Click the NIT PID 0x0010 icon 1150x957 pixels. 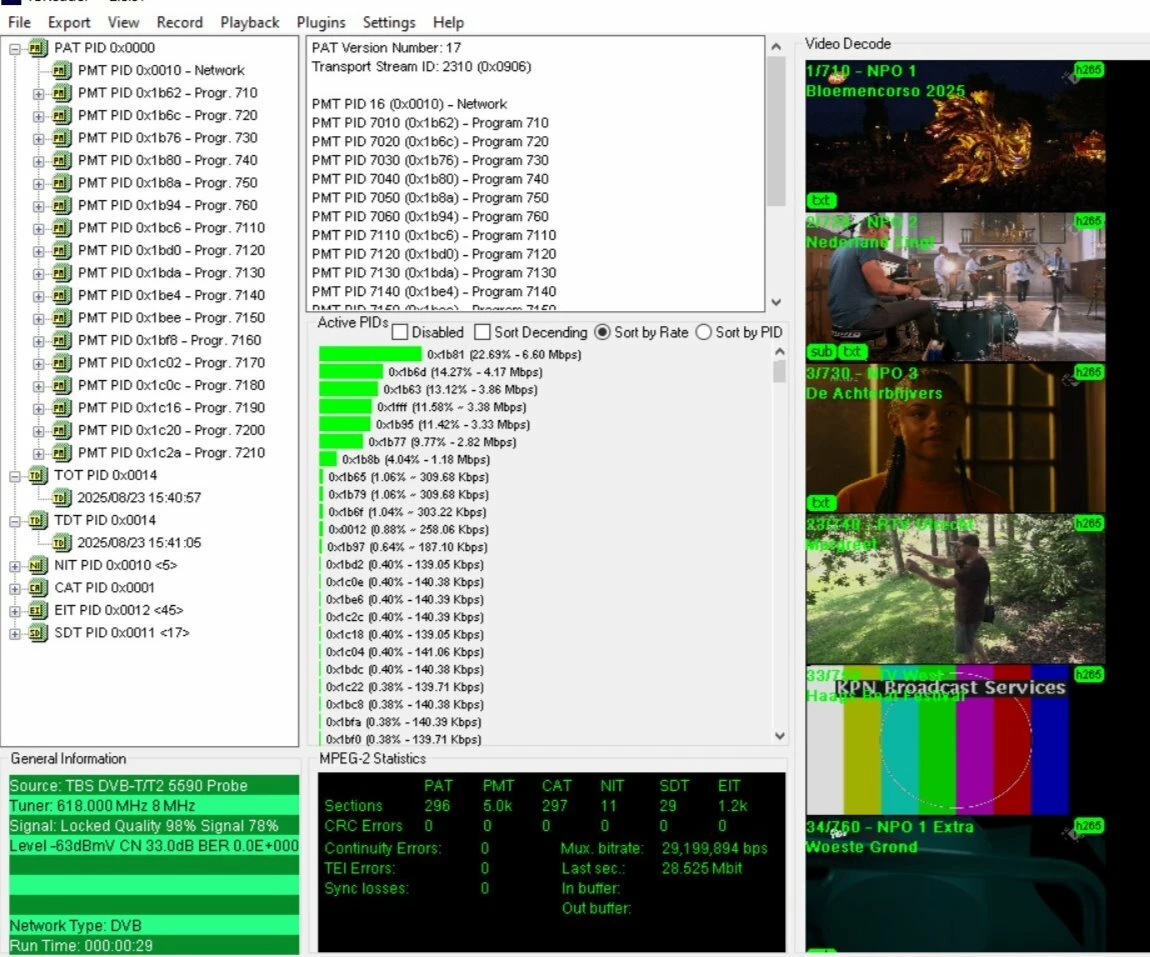point(37,565)
